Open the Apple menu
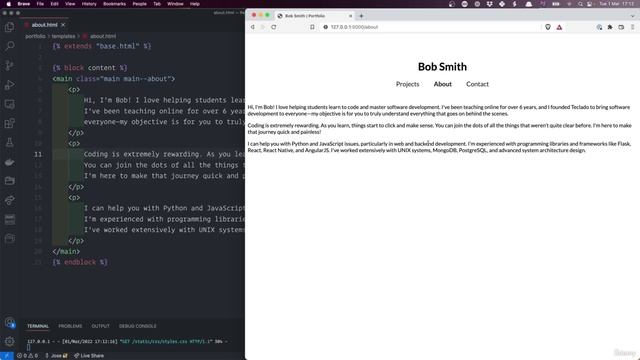Image resolution: width=640 pixels, height=360 pixels. pos(9,4)
